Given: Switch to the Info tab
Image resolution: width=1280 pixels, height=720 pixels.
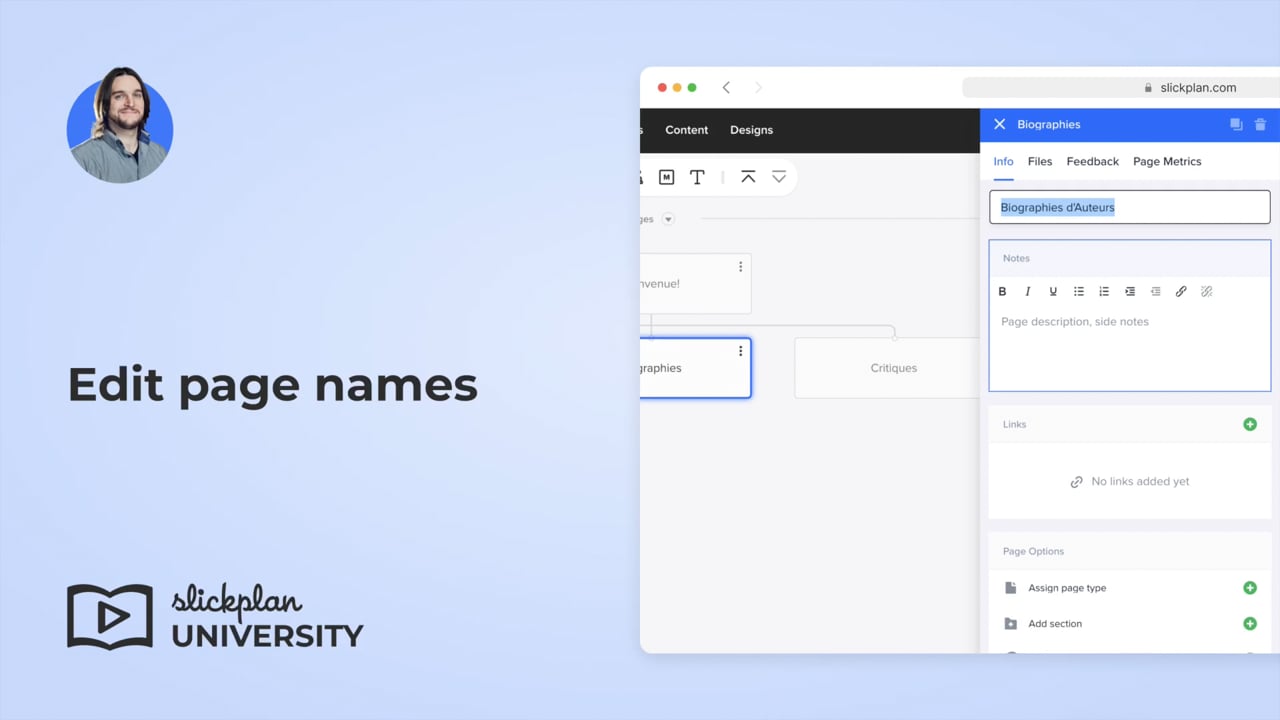Looking at the screenshot, I should [x=1003, y=161].
